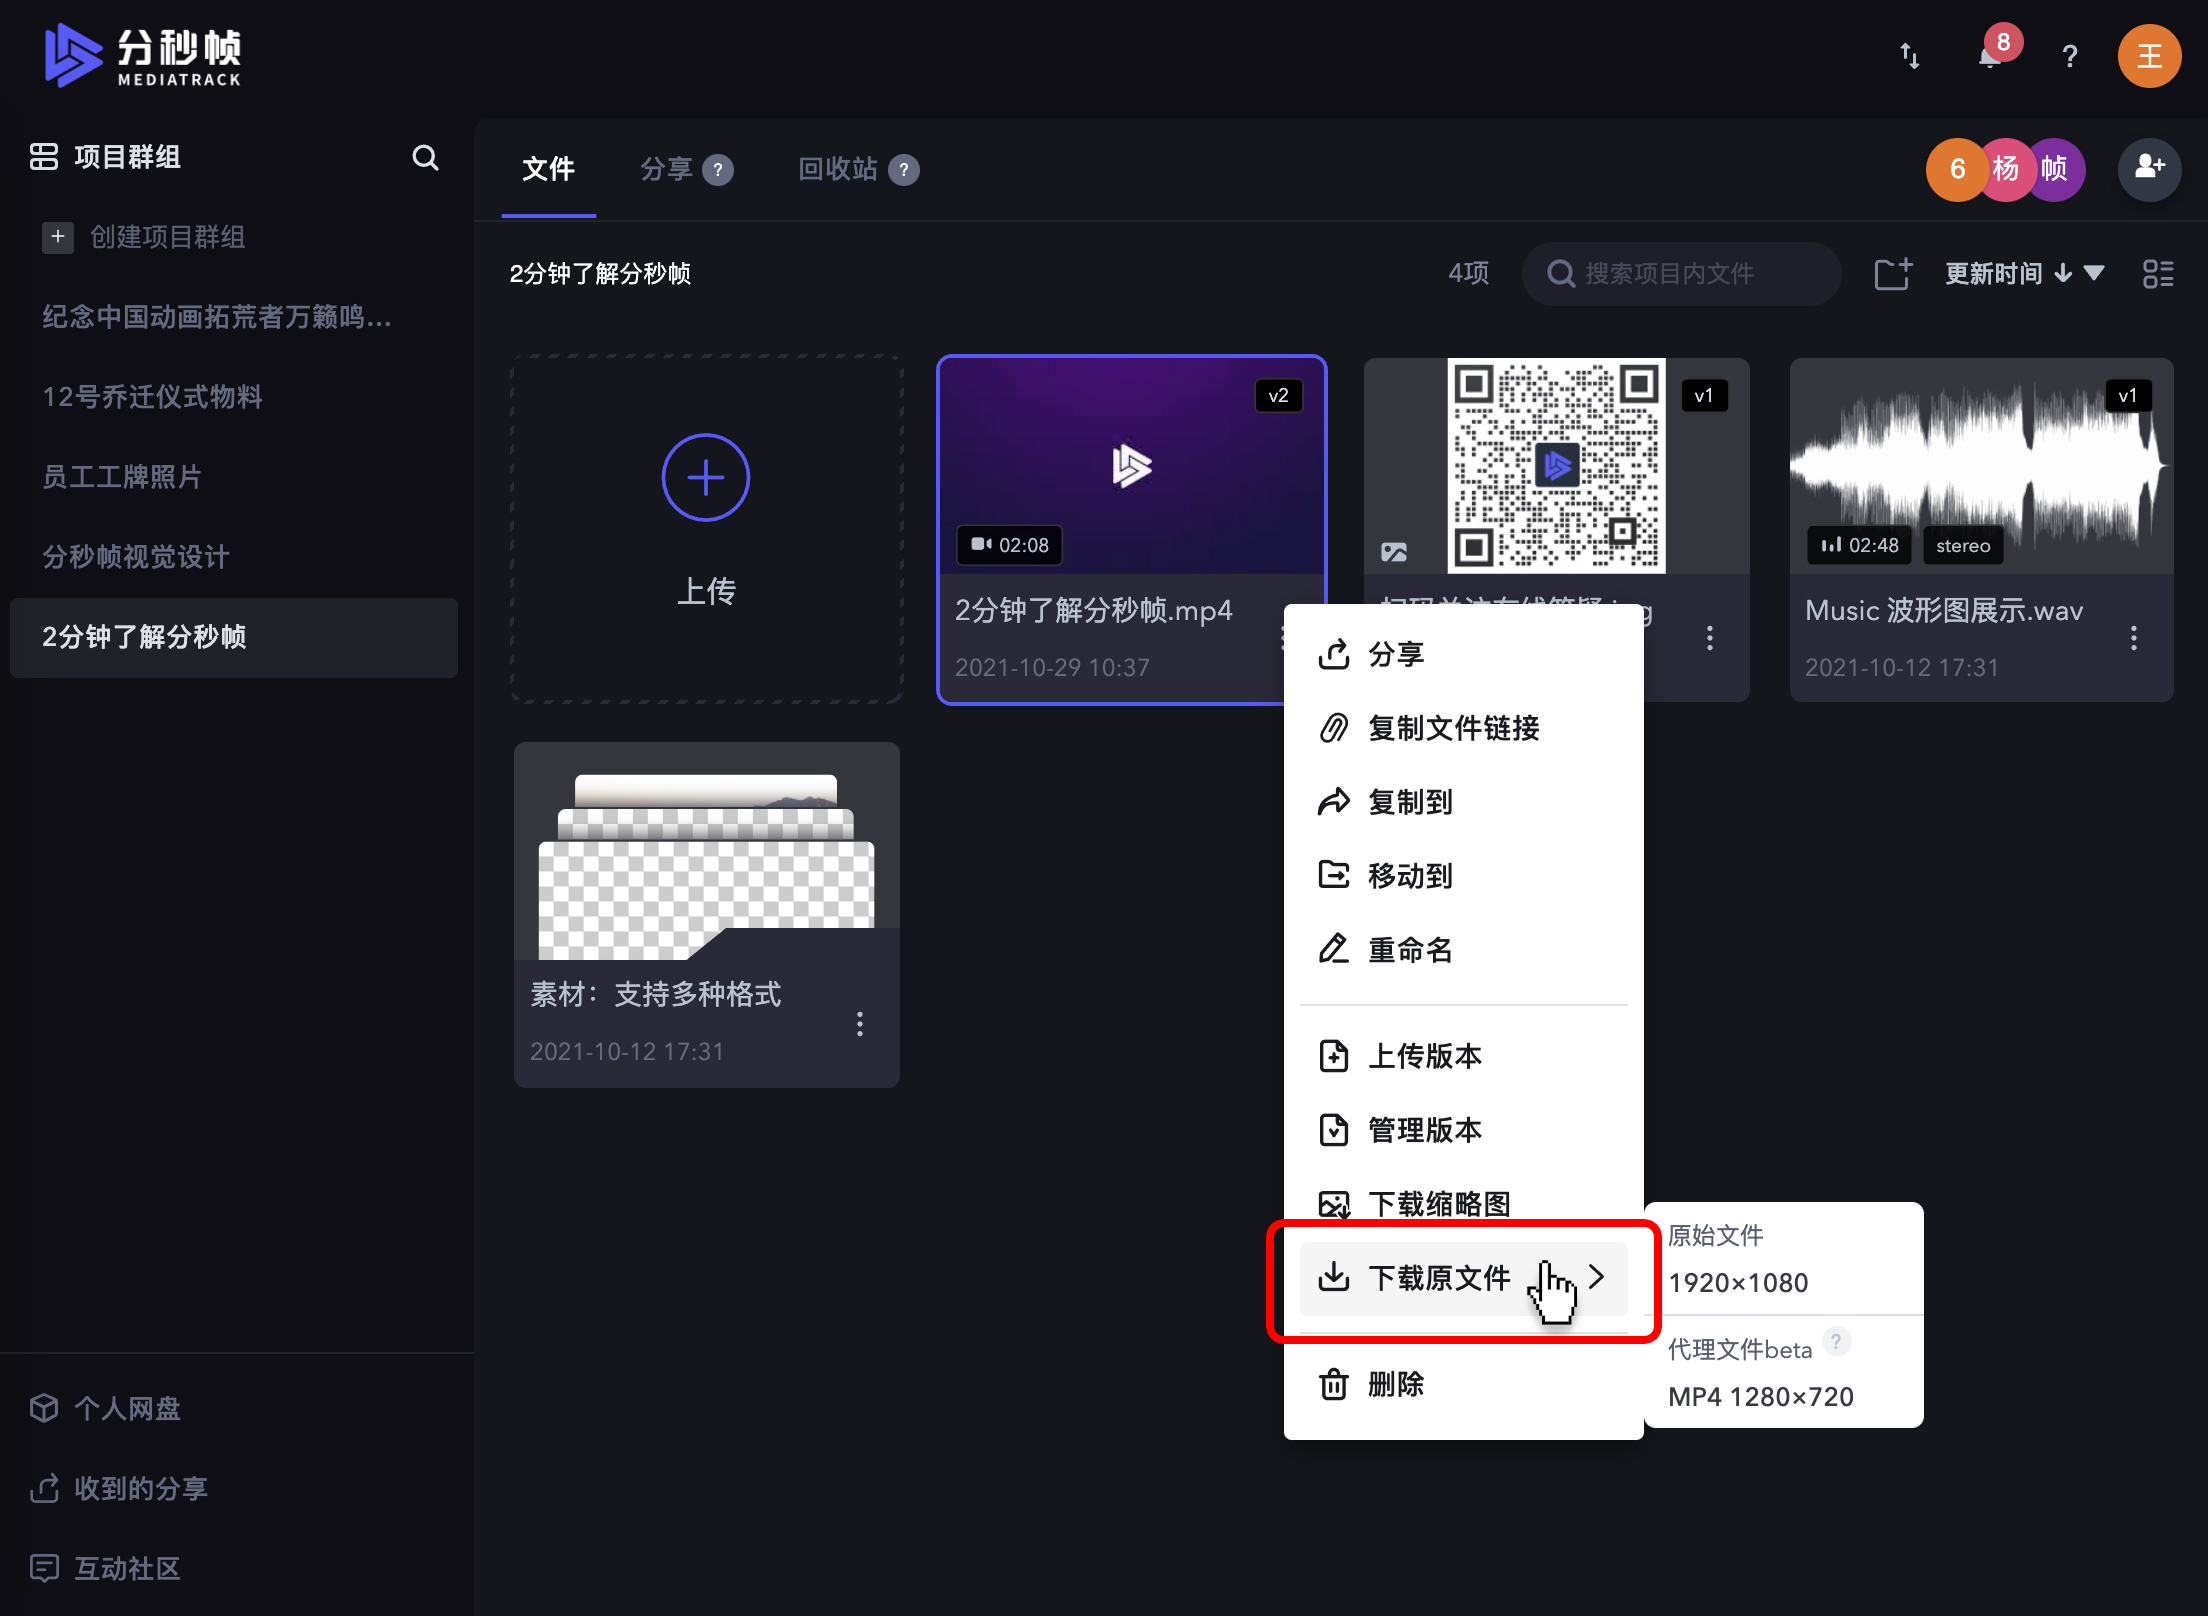
Task: Click the 搜索项目内文件 search field
Action: click(x=1680, y=273)
